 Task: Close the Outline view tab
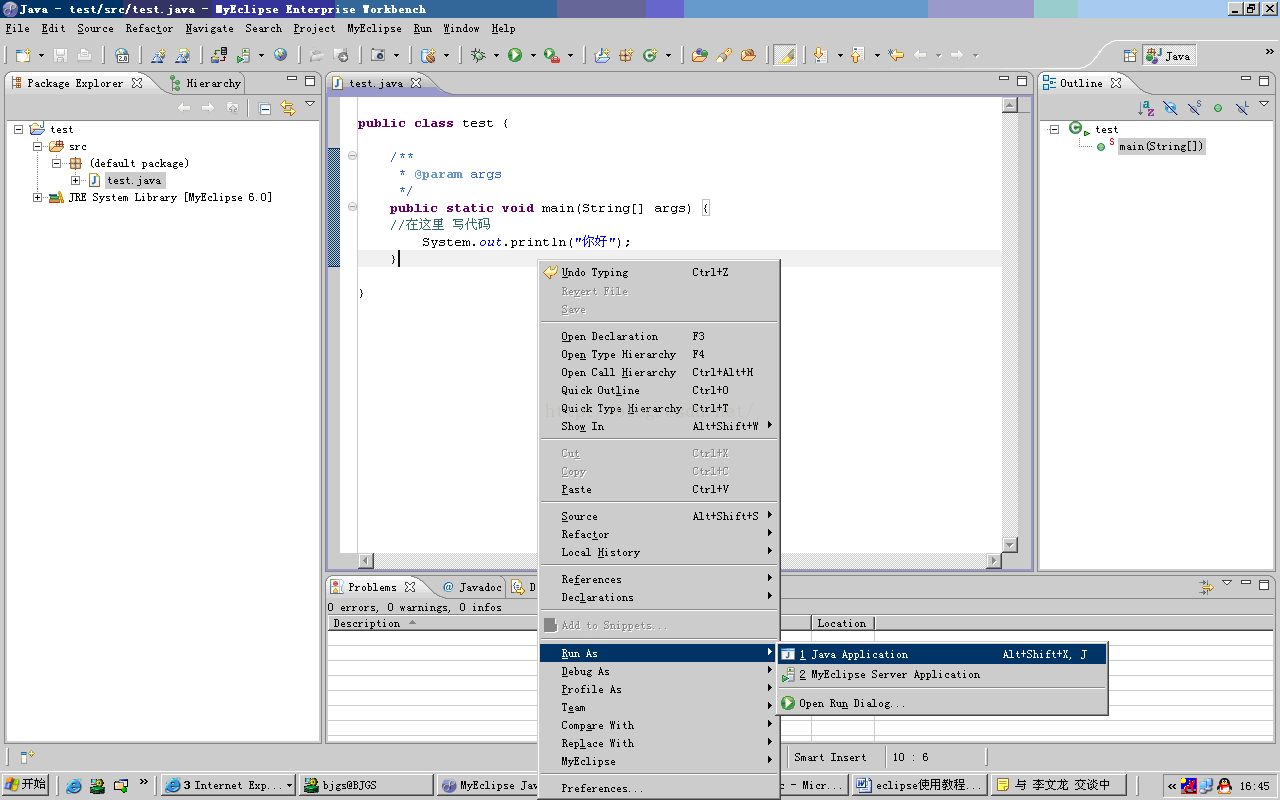(x=1116, y=83)
